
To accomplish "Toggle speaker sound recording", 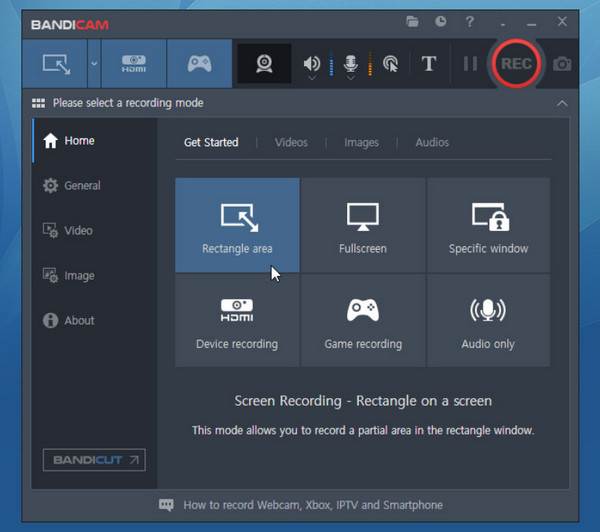I will [312, 64].
